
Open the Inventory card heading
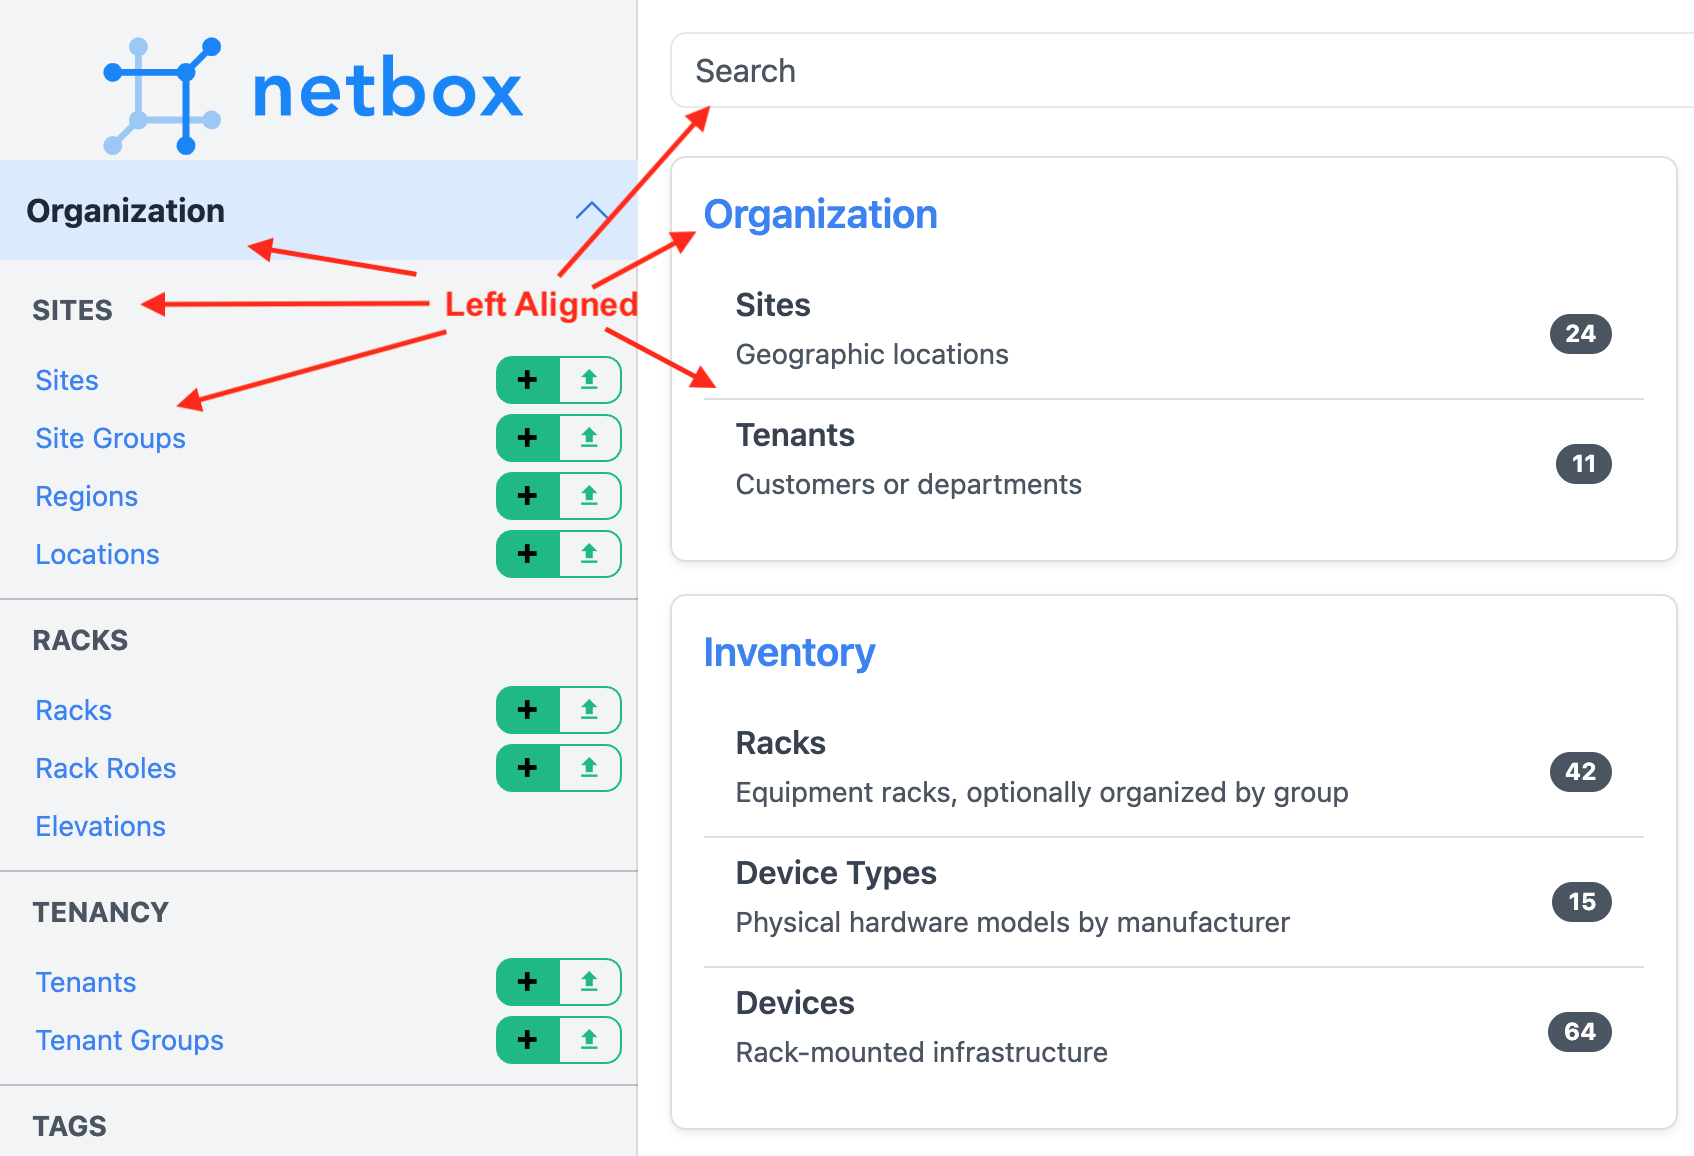point(789,652)
